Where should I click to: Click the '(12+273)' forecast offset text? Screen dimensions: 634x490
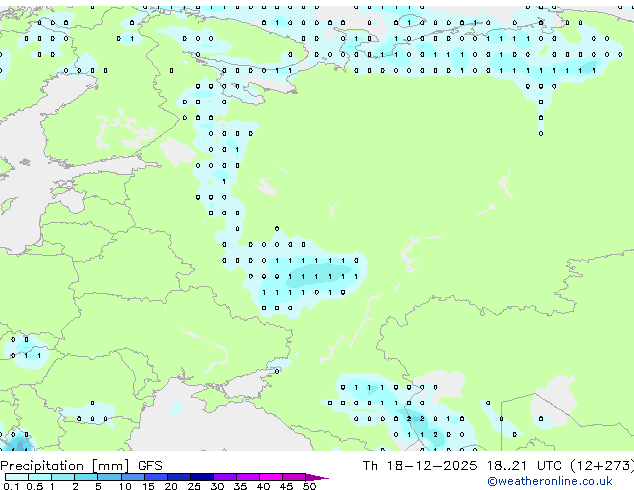[602, 466]
